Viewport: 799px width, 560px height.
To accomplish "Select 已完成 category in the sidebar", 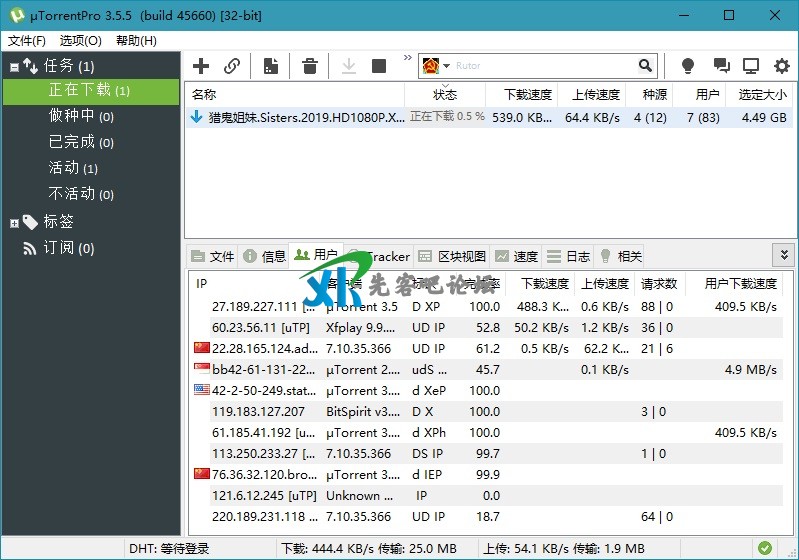I will tap(71, 142).
